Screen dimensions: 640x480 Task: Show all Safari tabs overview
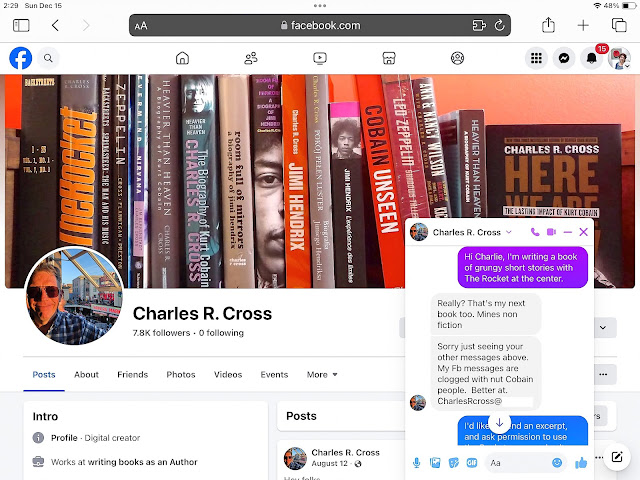pyautogui.click(x=619, y=25)
